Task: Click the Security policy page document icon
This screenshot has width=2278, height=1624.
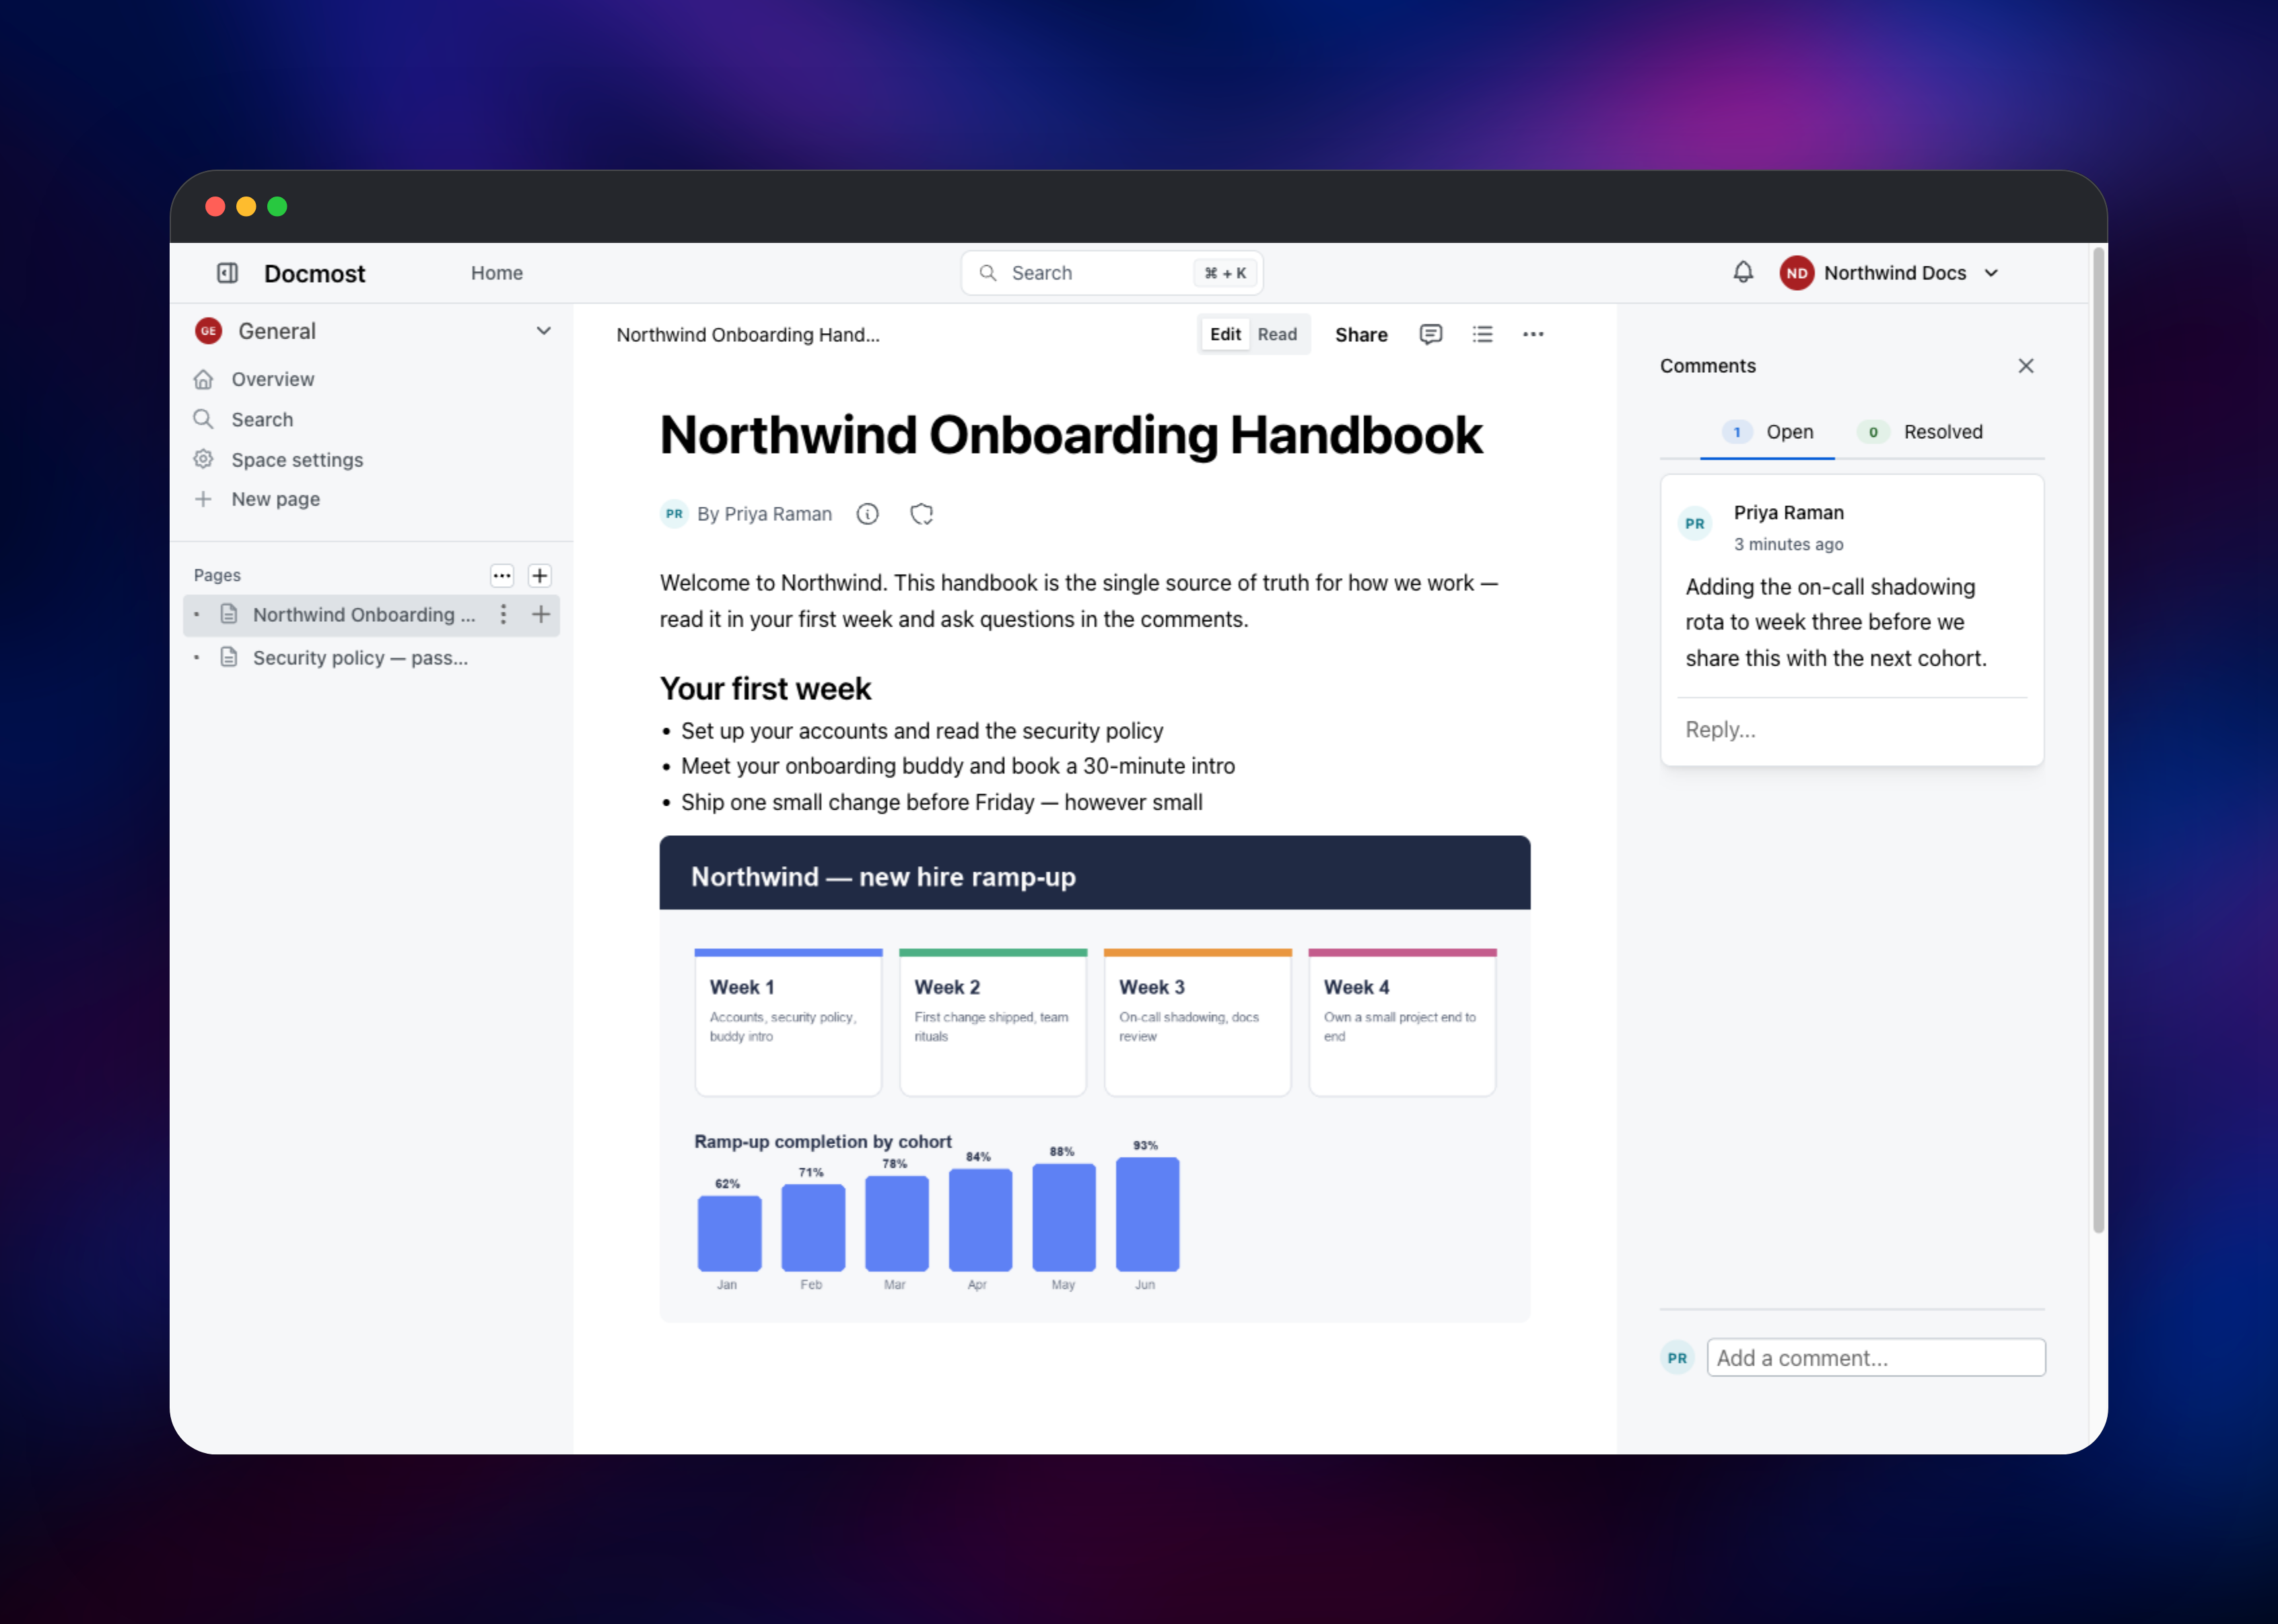Action: (x=229, y=657)
